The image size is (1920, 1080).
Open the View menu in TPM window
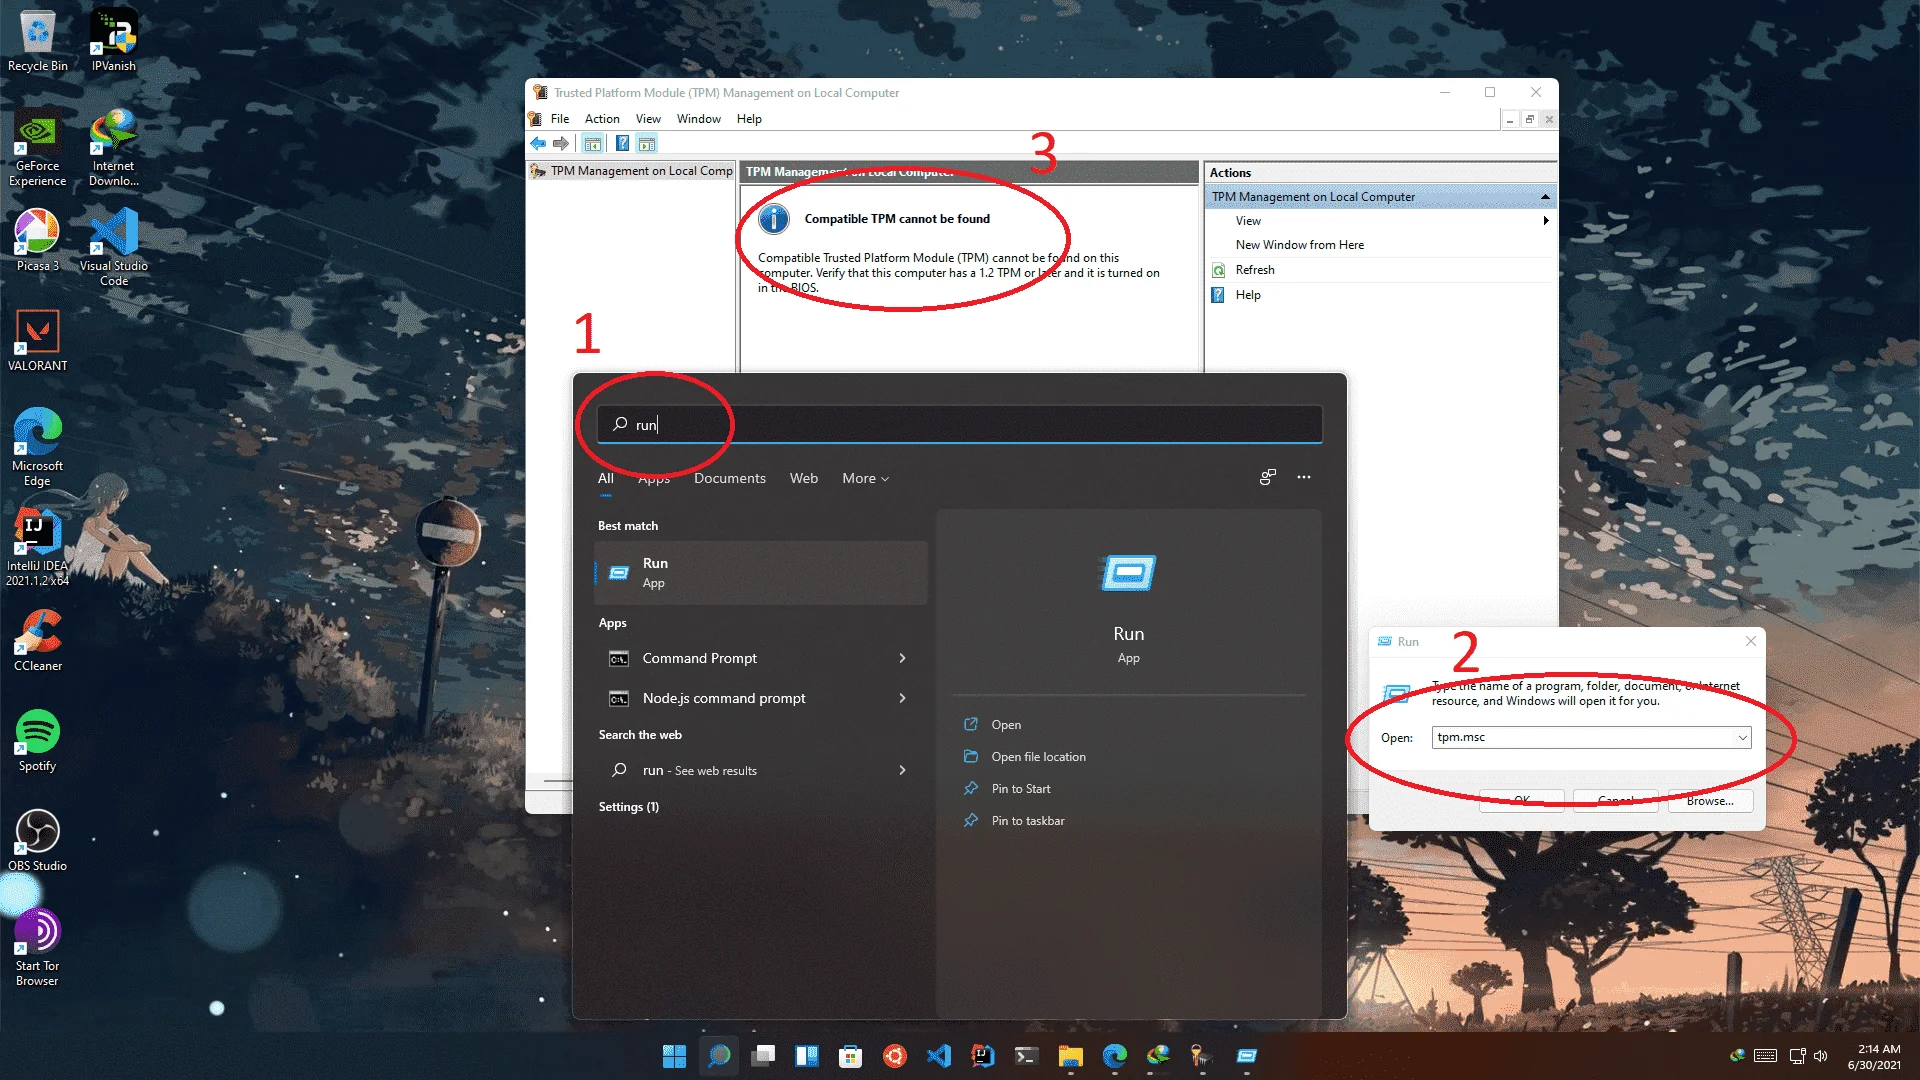tap(648, 119)
